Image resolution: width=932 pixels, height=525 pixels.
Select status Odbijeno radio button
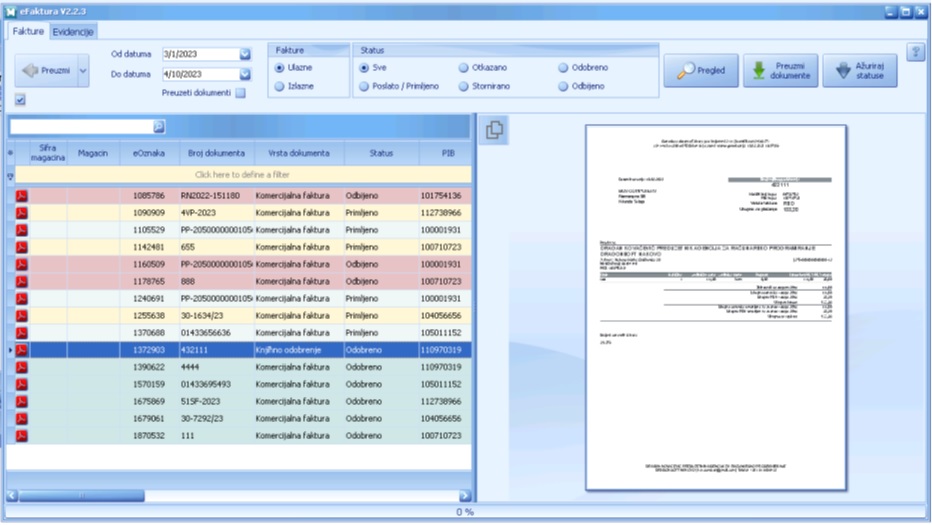(563, 87)
